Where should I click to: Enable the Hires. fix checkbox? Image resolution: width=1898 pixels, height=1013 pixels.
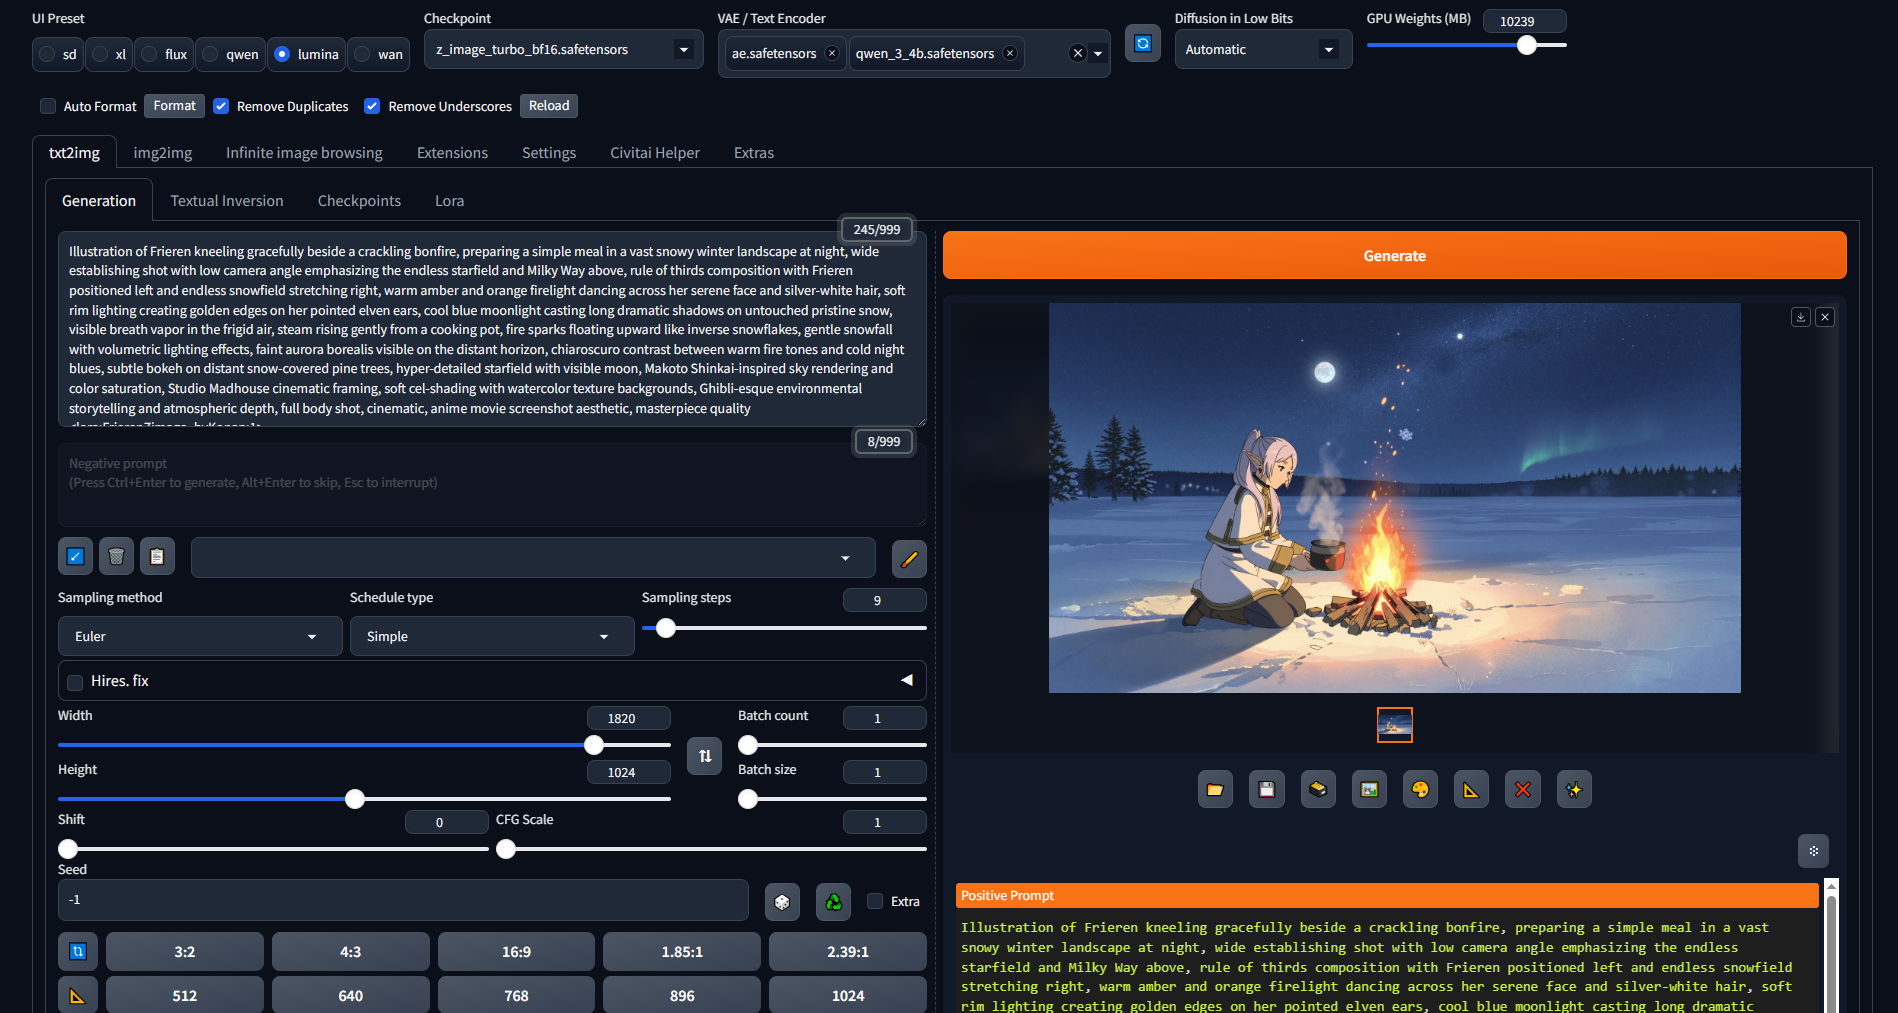[75, 682]
